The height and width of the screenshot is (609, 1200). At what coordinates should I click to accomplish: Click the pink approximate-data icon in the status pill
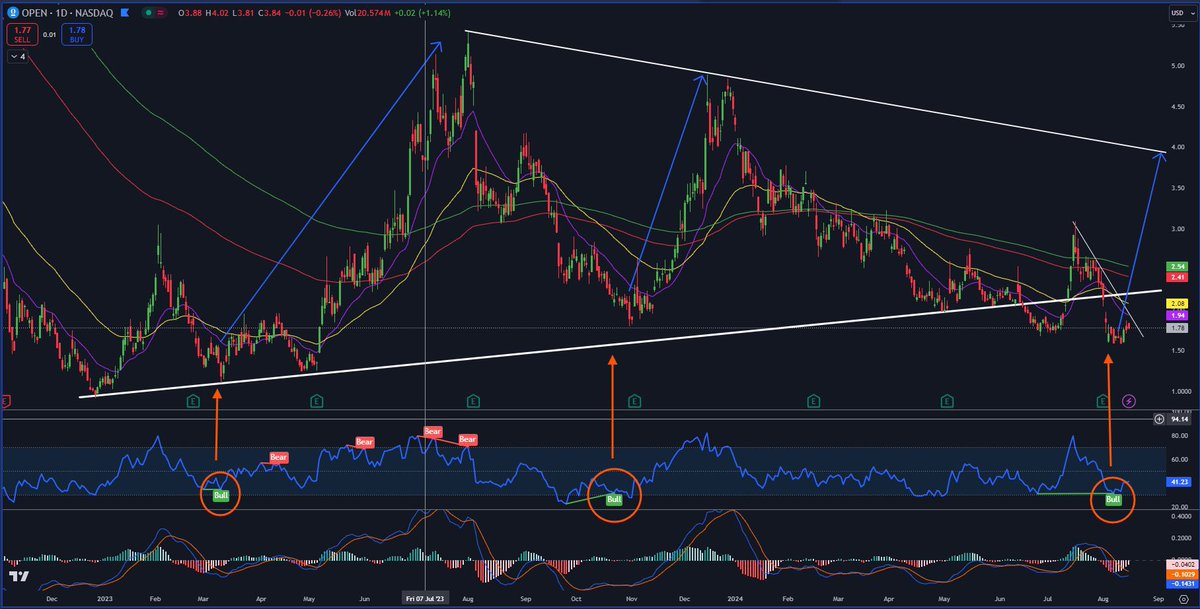point(161,12)
